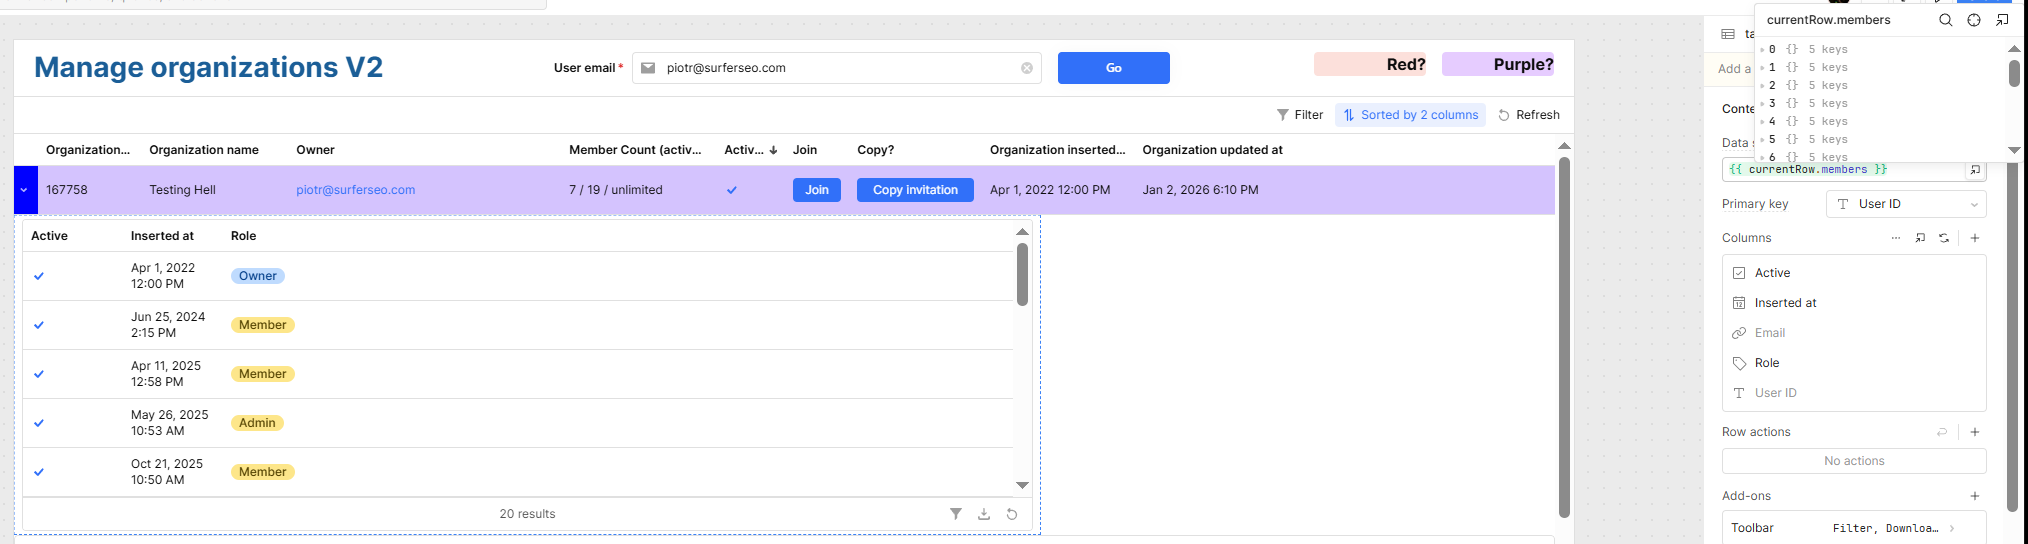Open the Toolbar add-on settings
Image resolution: width=2028 pixels, height=544 pixels.
pos(1853,528)
